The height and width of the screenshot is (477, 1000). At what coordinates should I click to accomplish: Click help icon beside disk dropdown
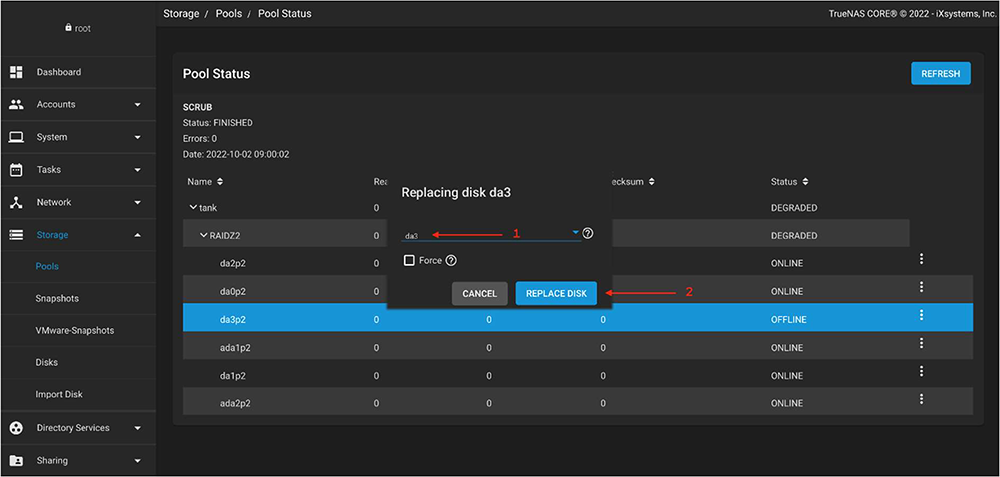588,234
